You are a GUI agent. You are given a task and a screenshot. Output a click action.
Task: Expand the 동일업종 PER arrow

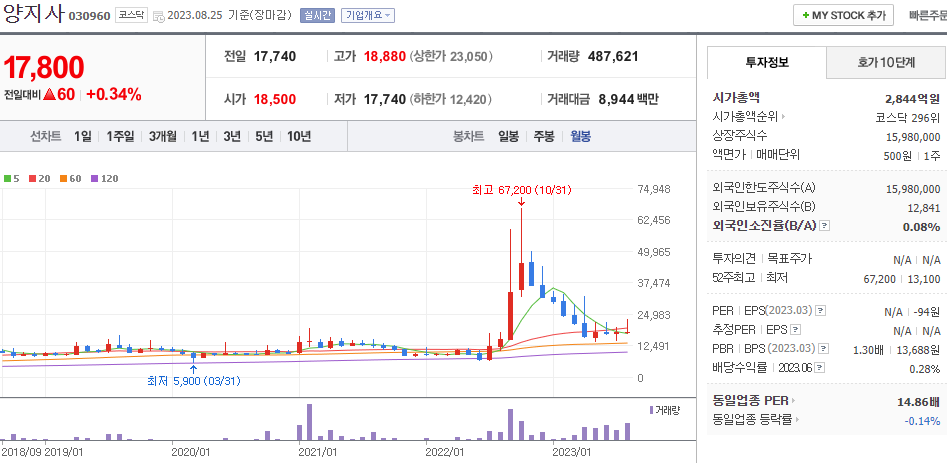coord(794,401)
